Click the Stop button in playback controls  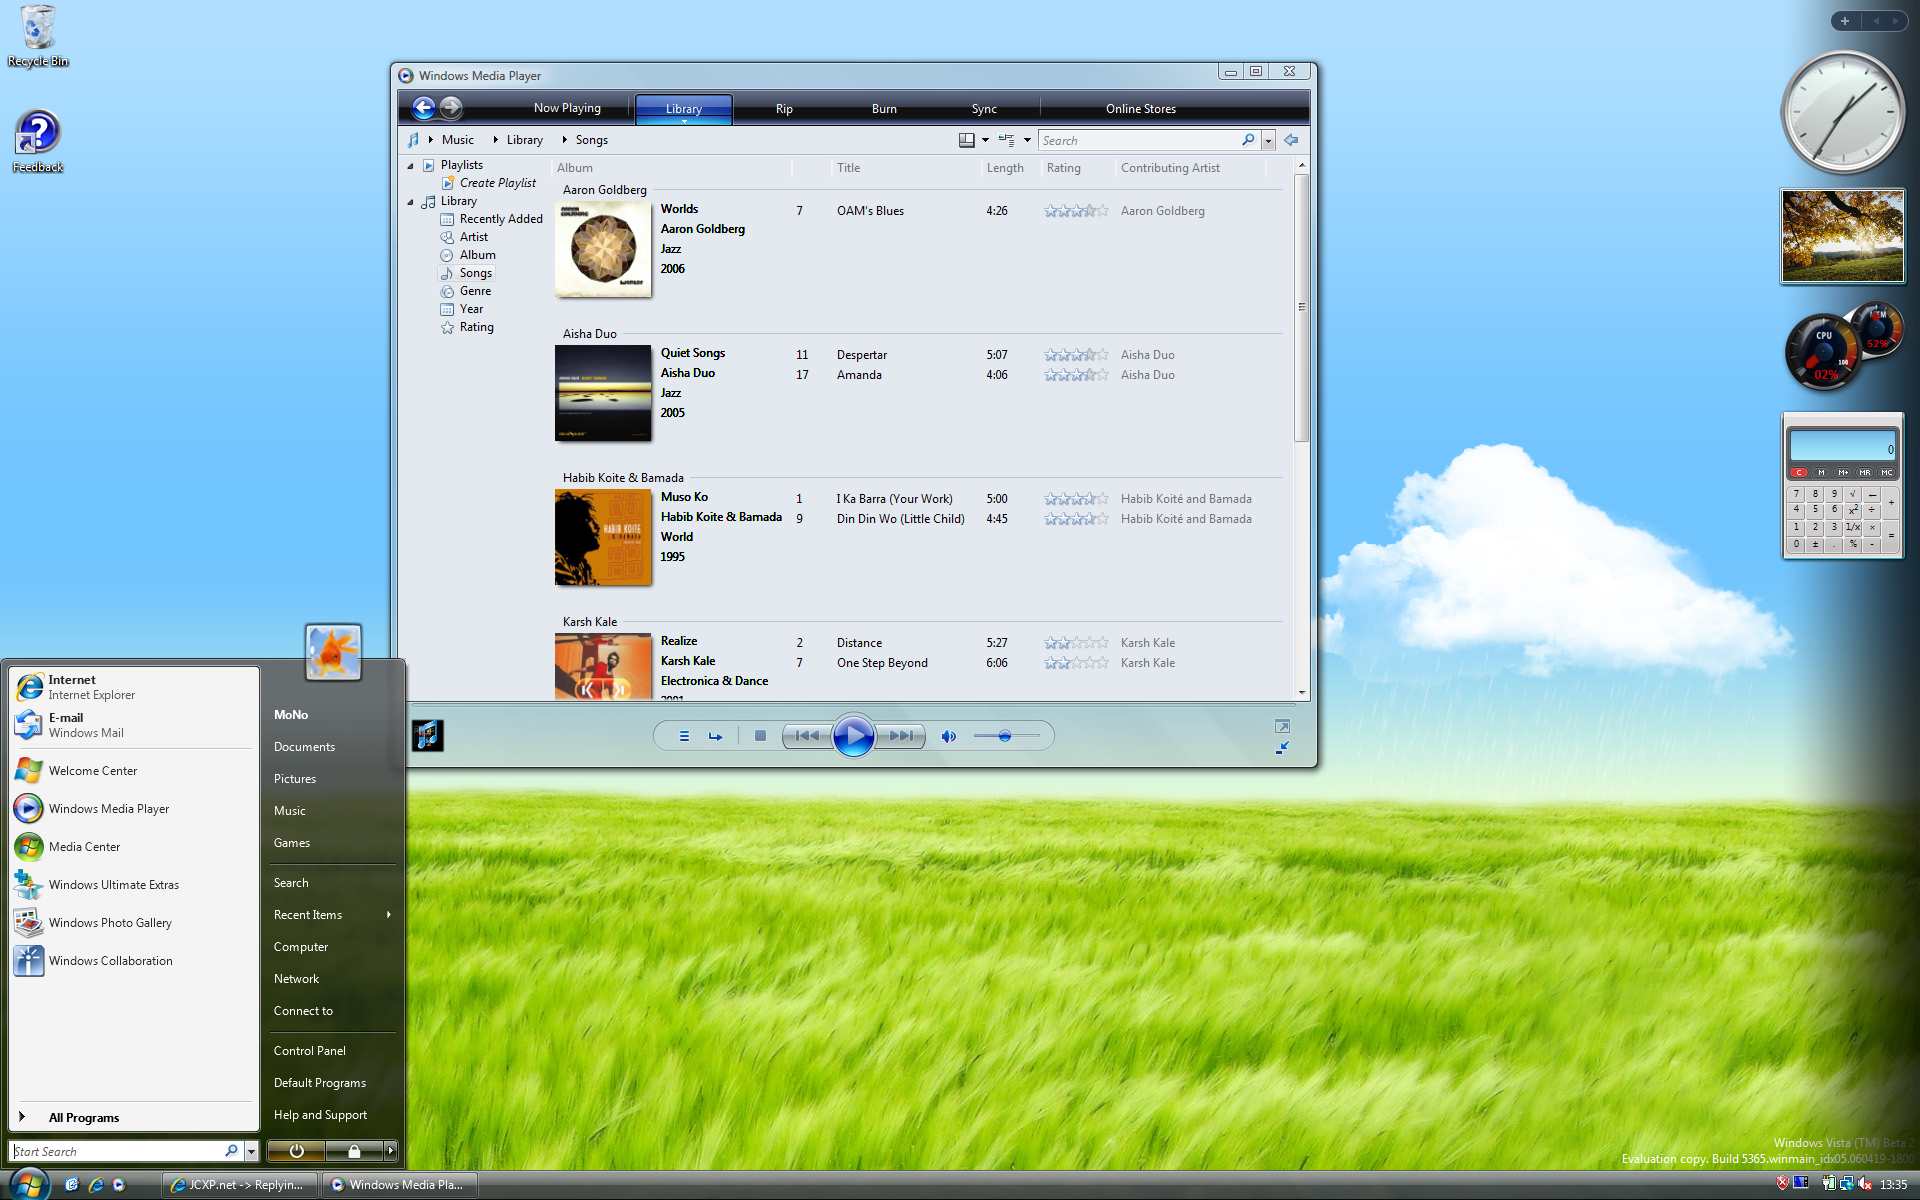[760, 736]
